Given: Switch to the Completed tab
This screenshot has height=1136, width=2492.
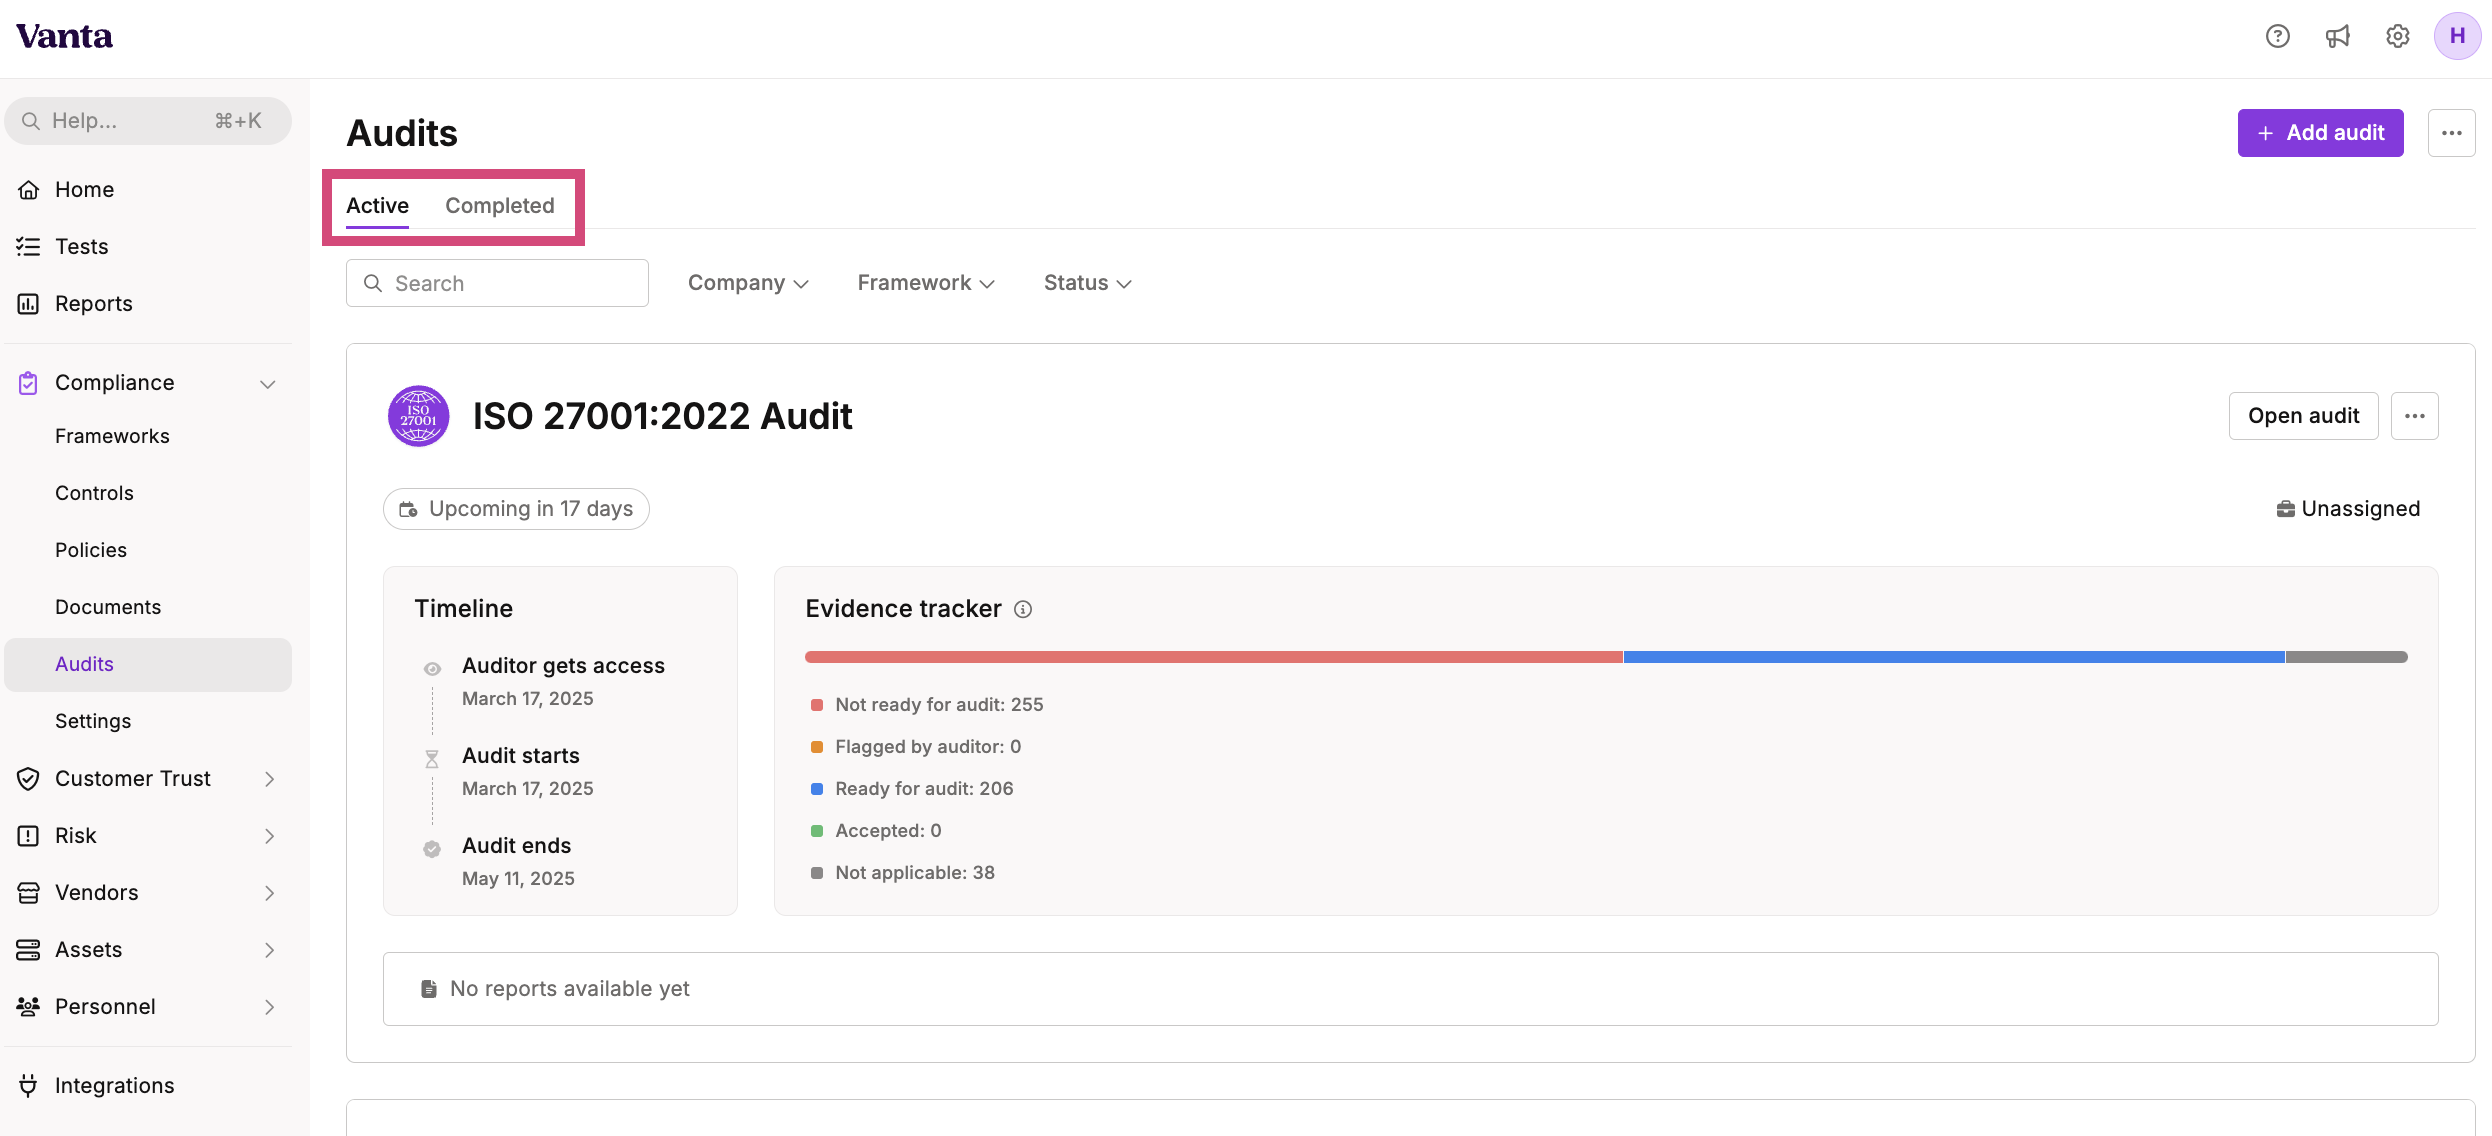Looking at the screenshot, I should [500, 206].
